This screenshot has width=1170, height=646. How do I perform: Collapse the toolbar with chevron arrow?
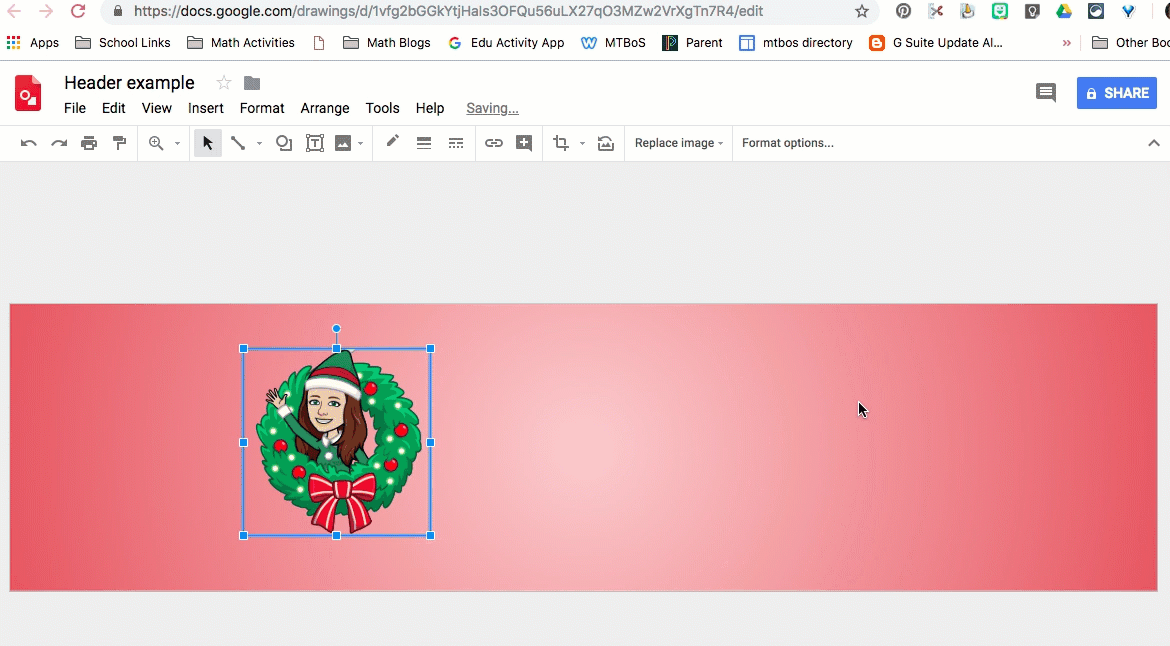click(1153, 143)
